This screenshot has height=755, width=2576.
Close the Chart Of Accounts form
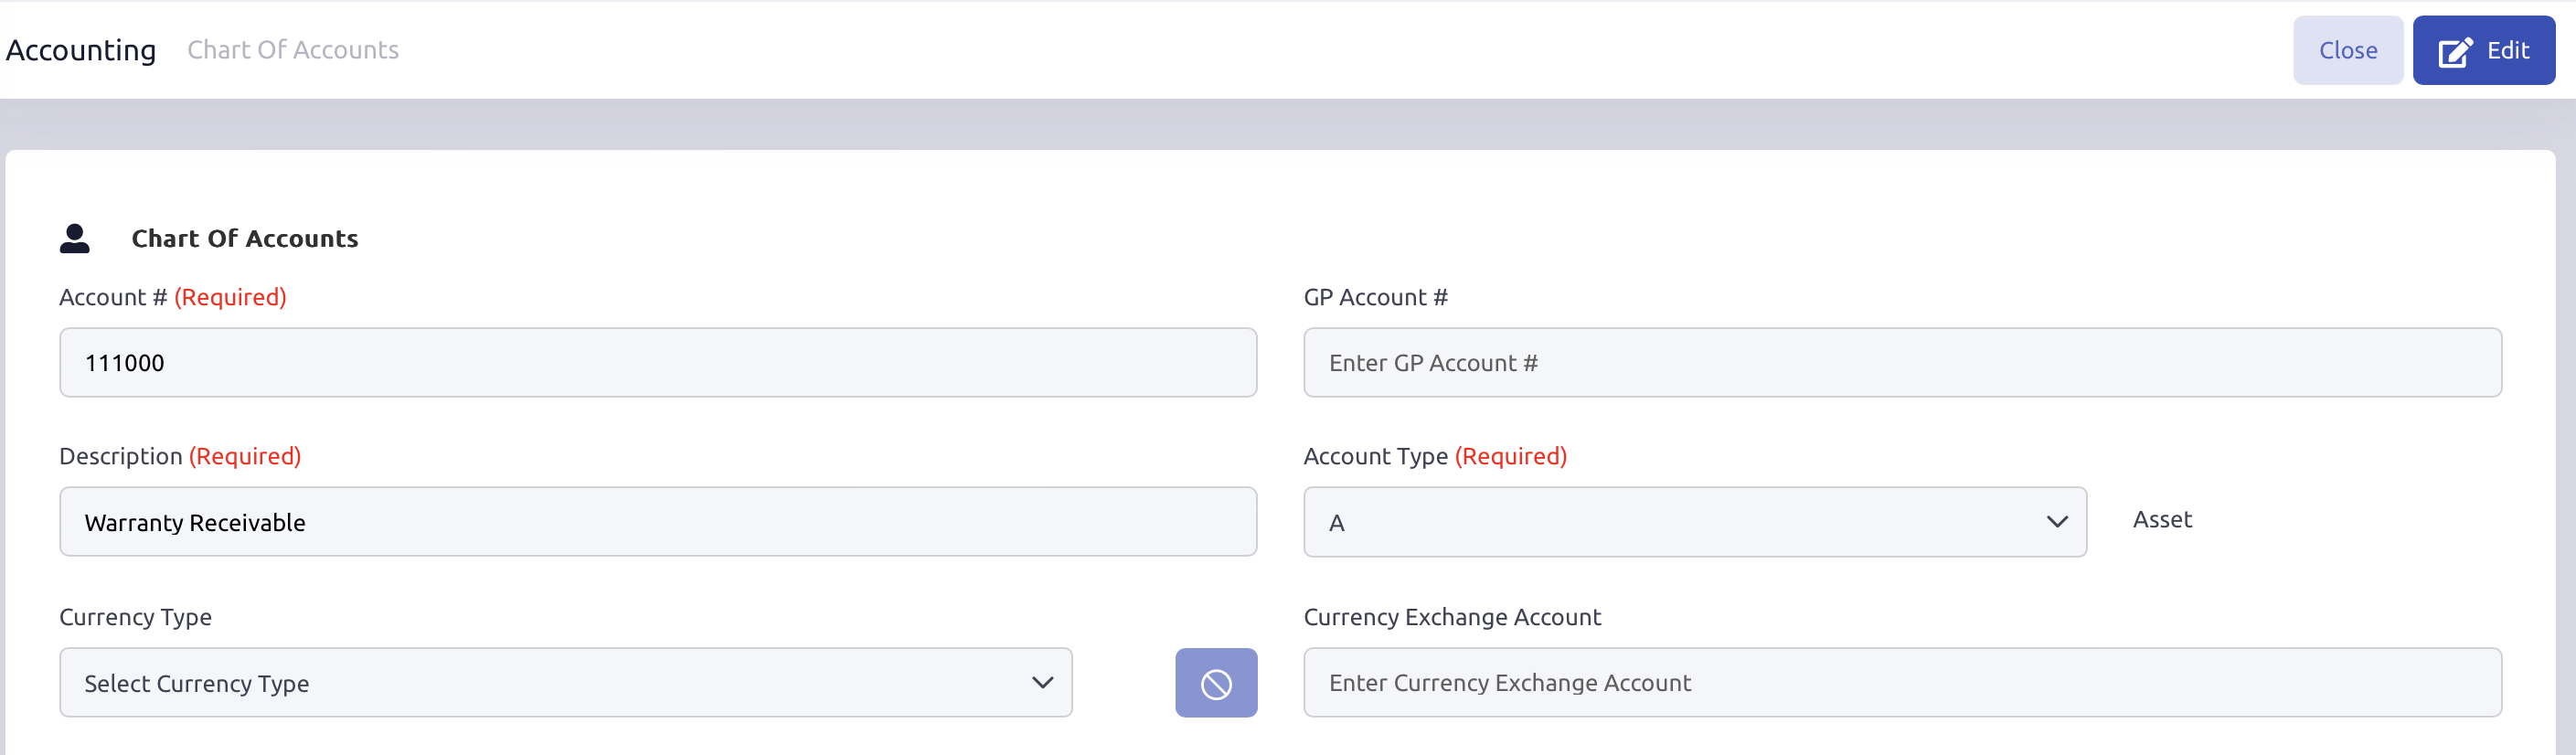point(2348,50)
